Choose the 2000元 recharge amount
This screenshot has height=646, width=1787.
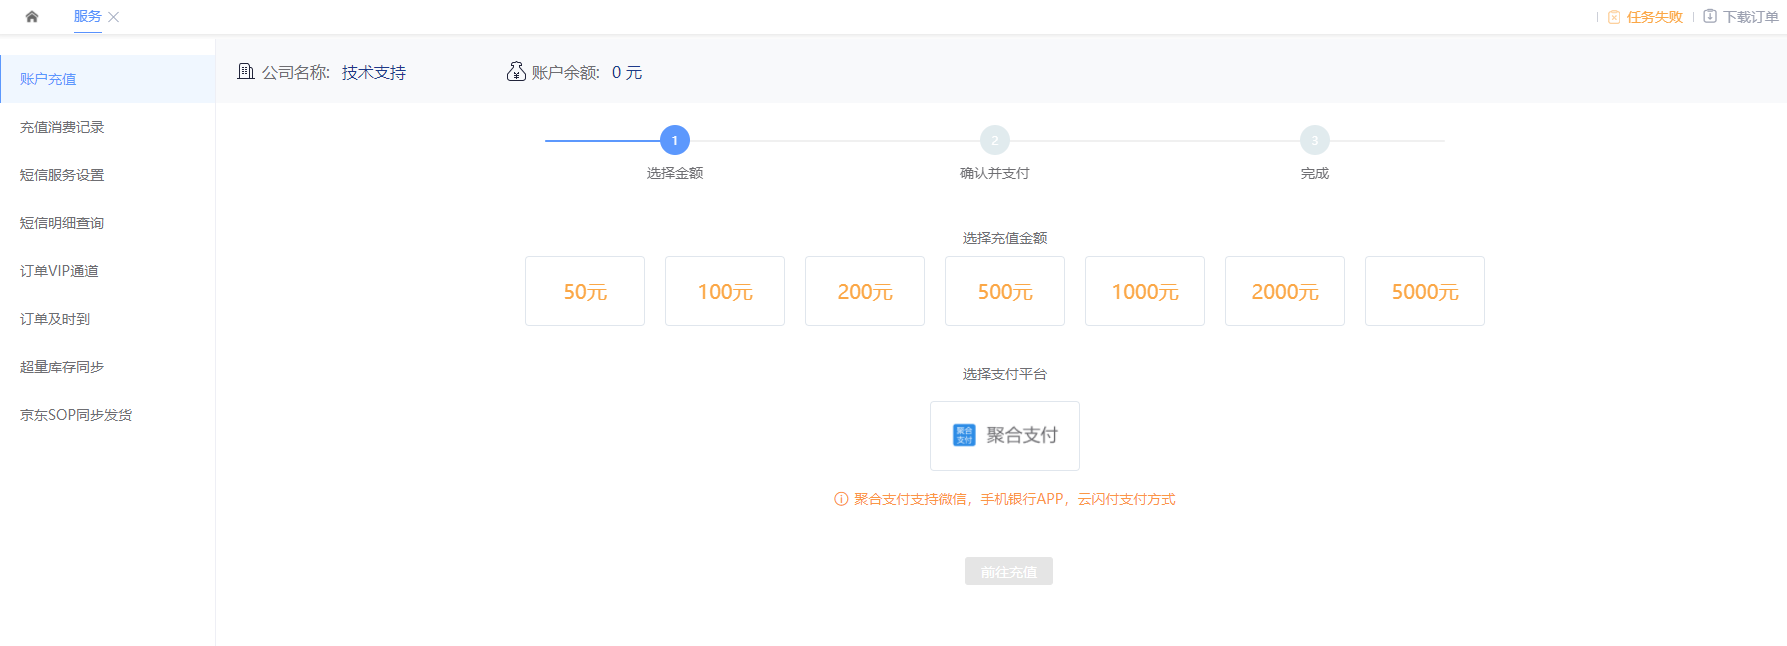click(1285, 291)
